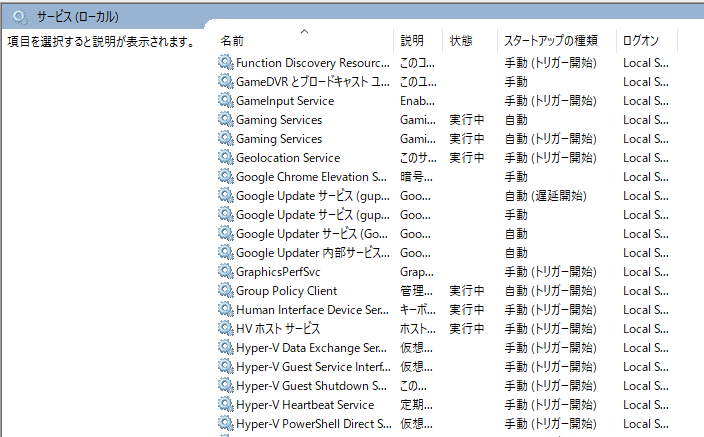Select the Geolocation Service row

click(447, 157)
